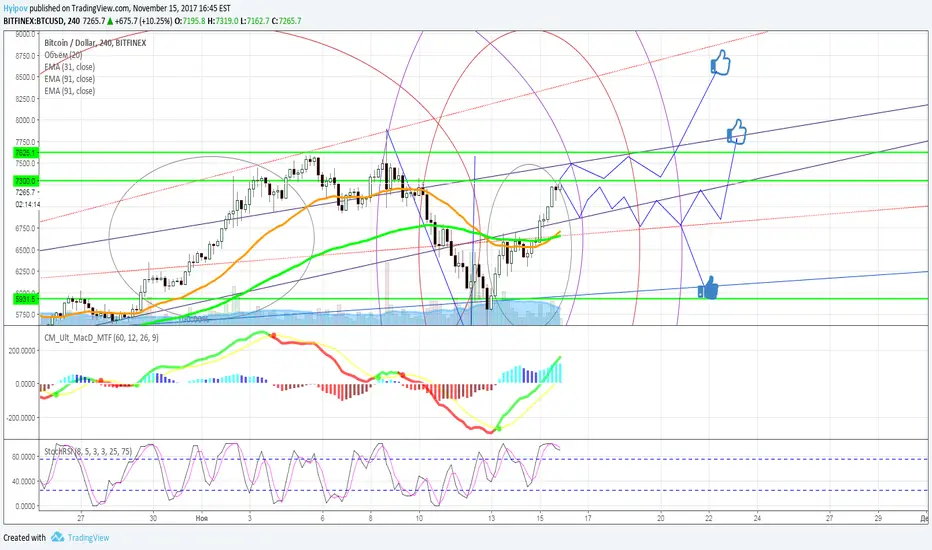
Task: Click the 200.0000 MACD axis label
Action: pos(23,351)
